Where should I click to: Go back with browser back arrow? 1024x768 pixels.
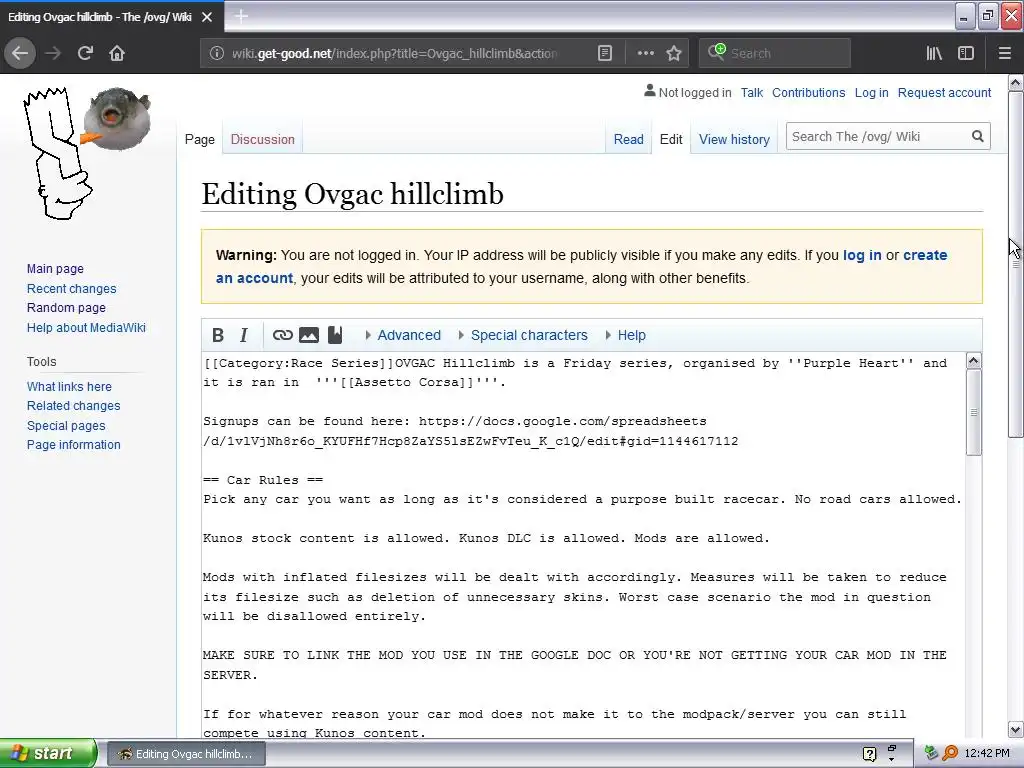click(x=20, y=54)
